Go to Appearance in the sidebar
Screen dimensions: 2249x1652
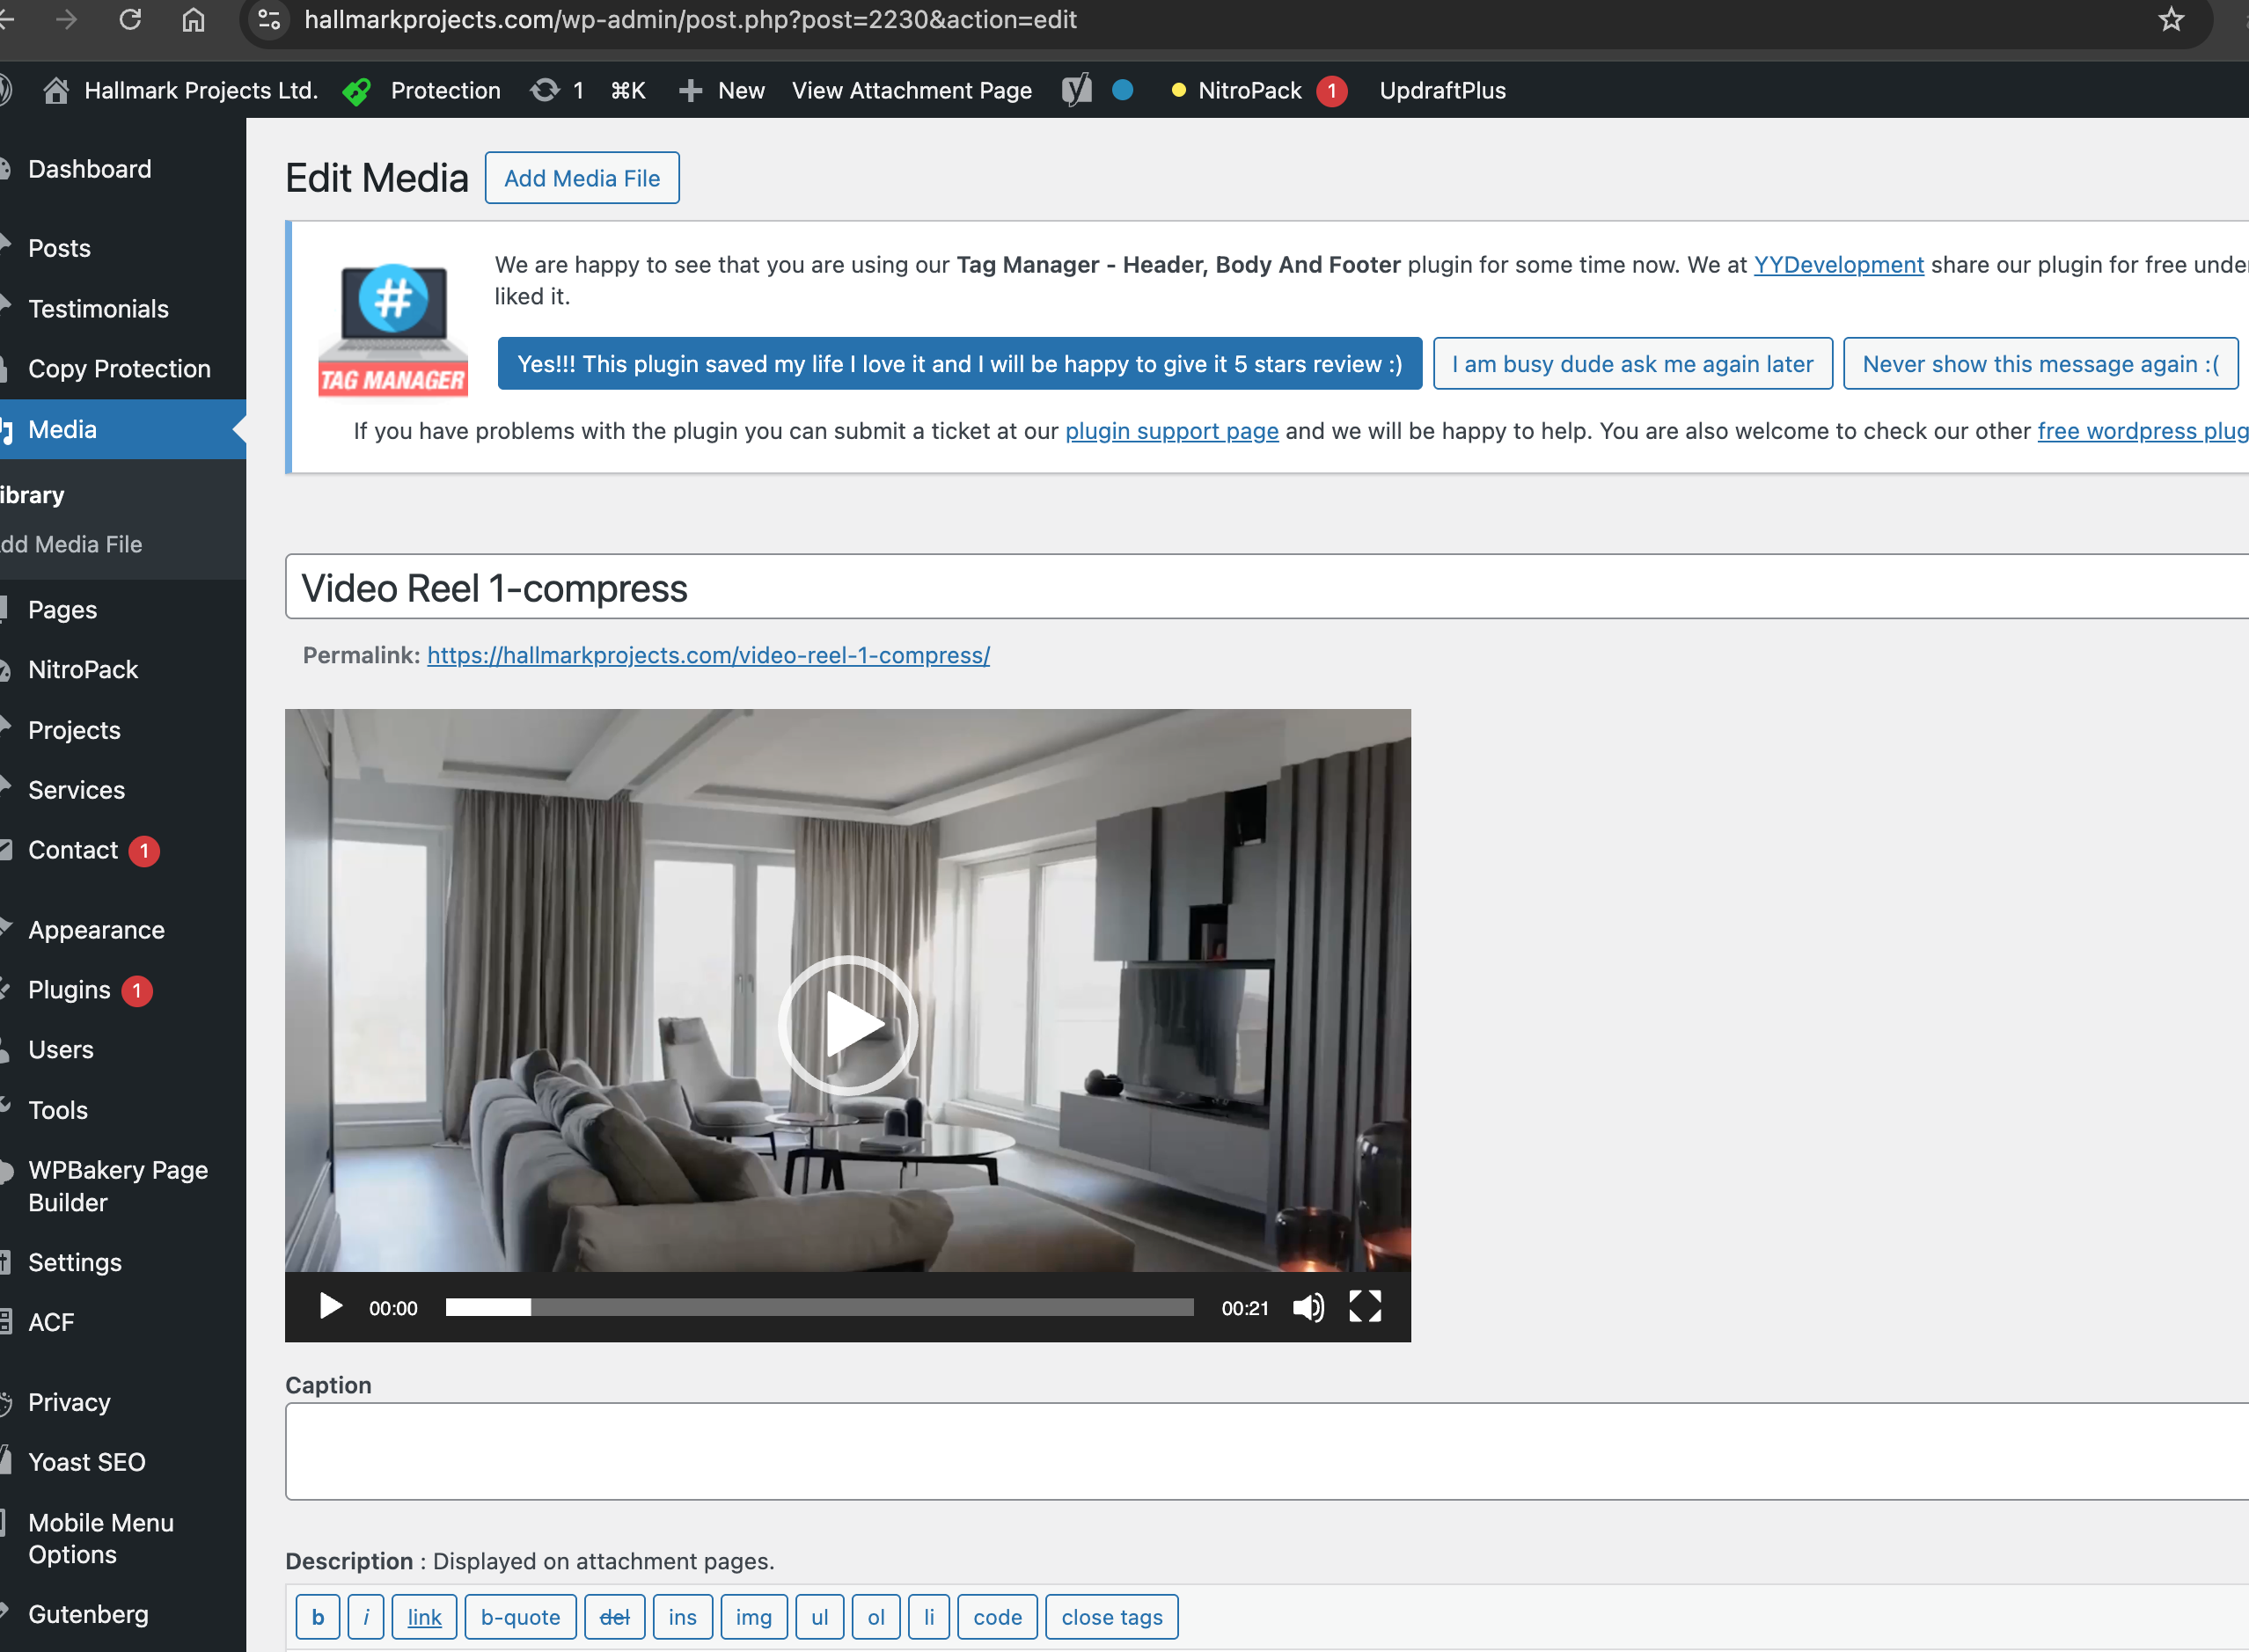(x=96, y=930)
